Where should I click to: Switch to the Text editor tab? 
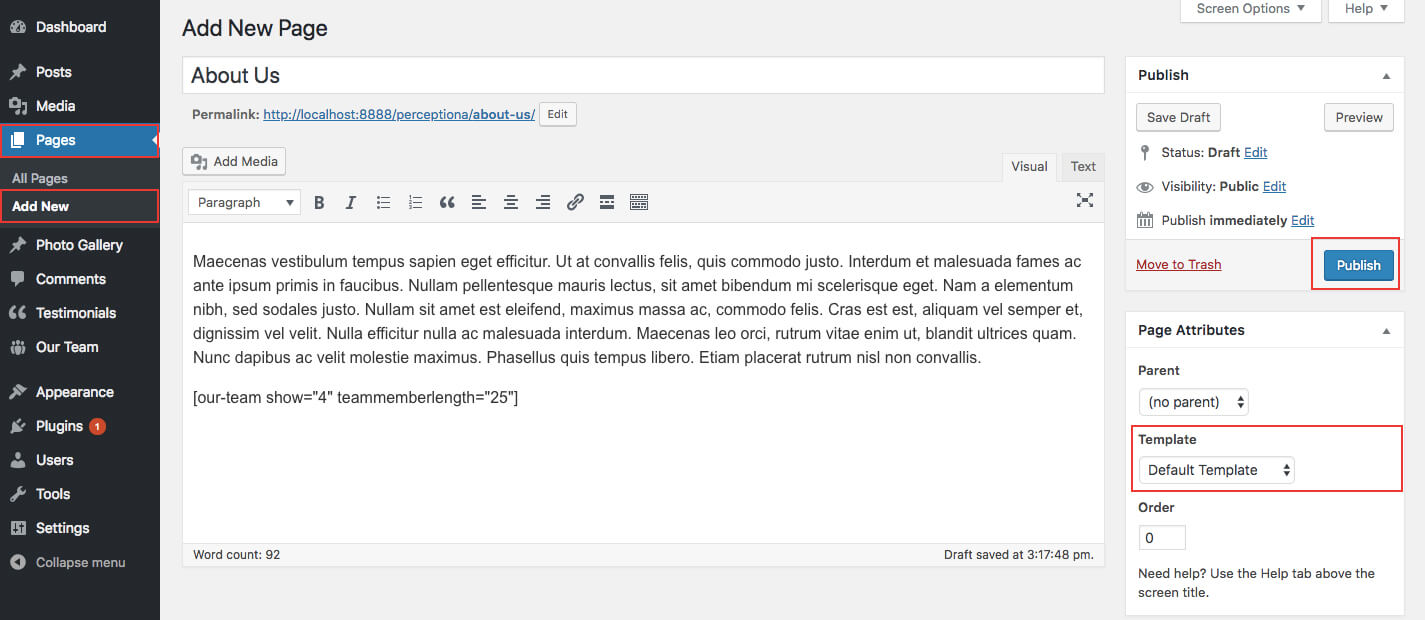pyautogui.click(x=1083, y=167)
